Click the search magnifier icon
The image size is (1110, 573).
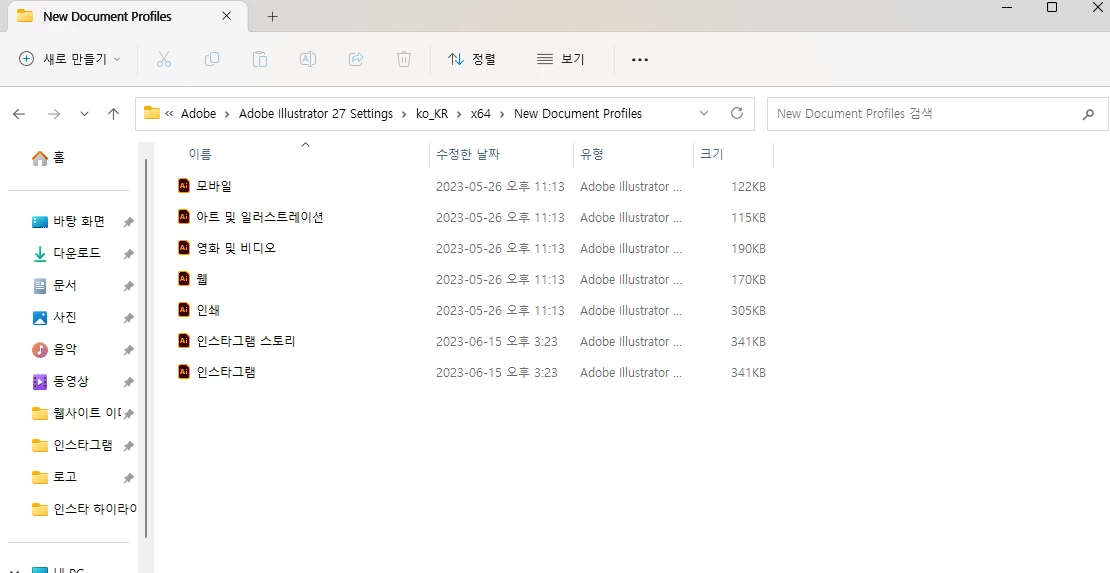pyautogui.click(x=1088, y=114)
